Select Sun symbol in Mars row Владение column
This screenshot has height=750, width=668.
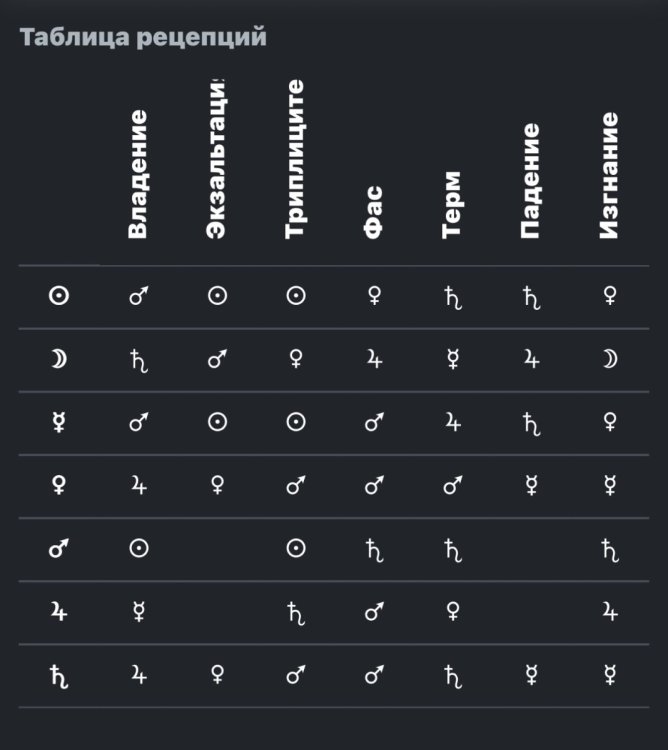(x=138, y=550)
